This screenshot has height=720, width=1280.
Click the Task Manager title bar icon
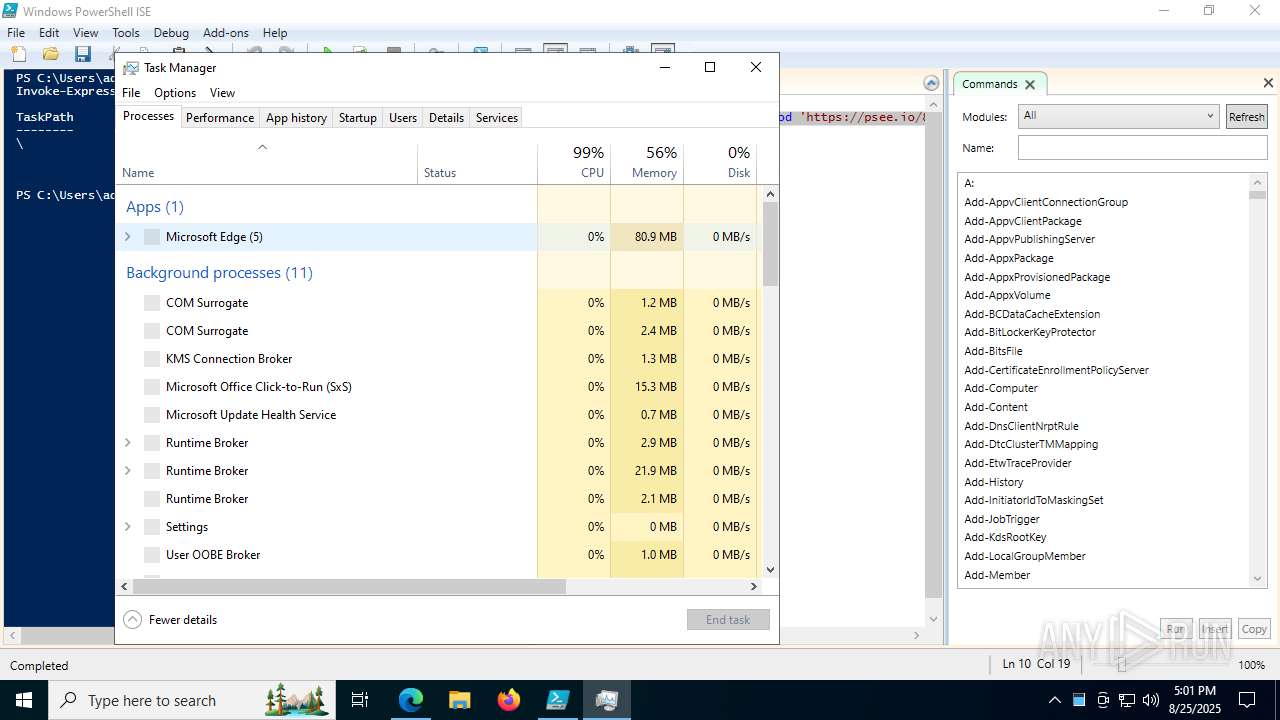click(131, 68)
